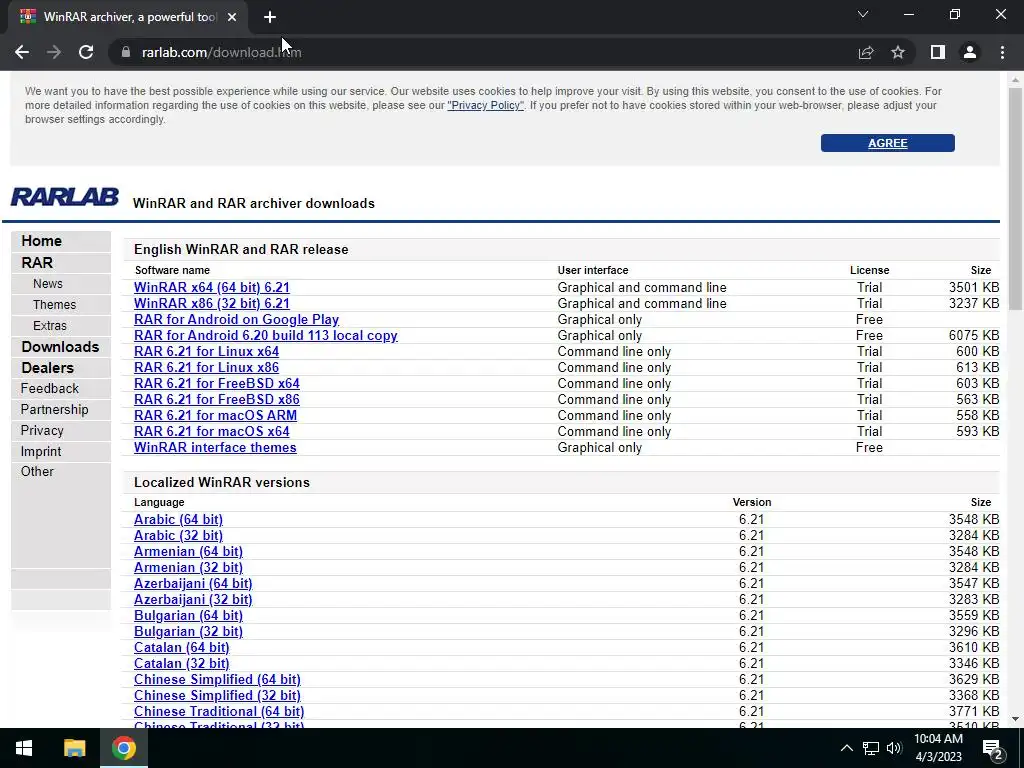Download RAR 6.21 for macOS ARM
Screen dimensions: 1024x768
216,415
